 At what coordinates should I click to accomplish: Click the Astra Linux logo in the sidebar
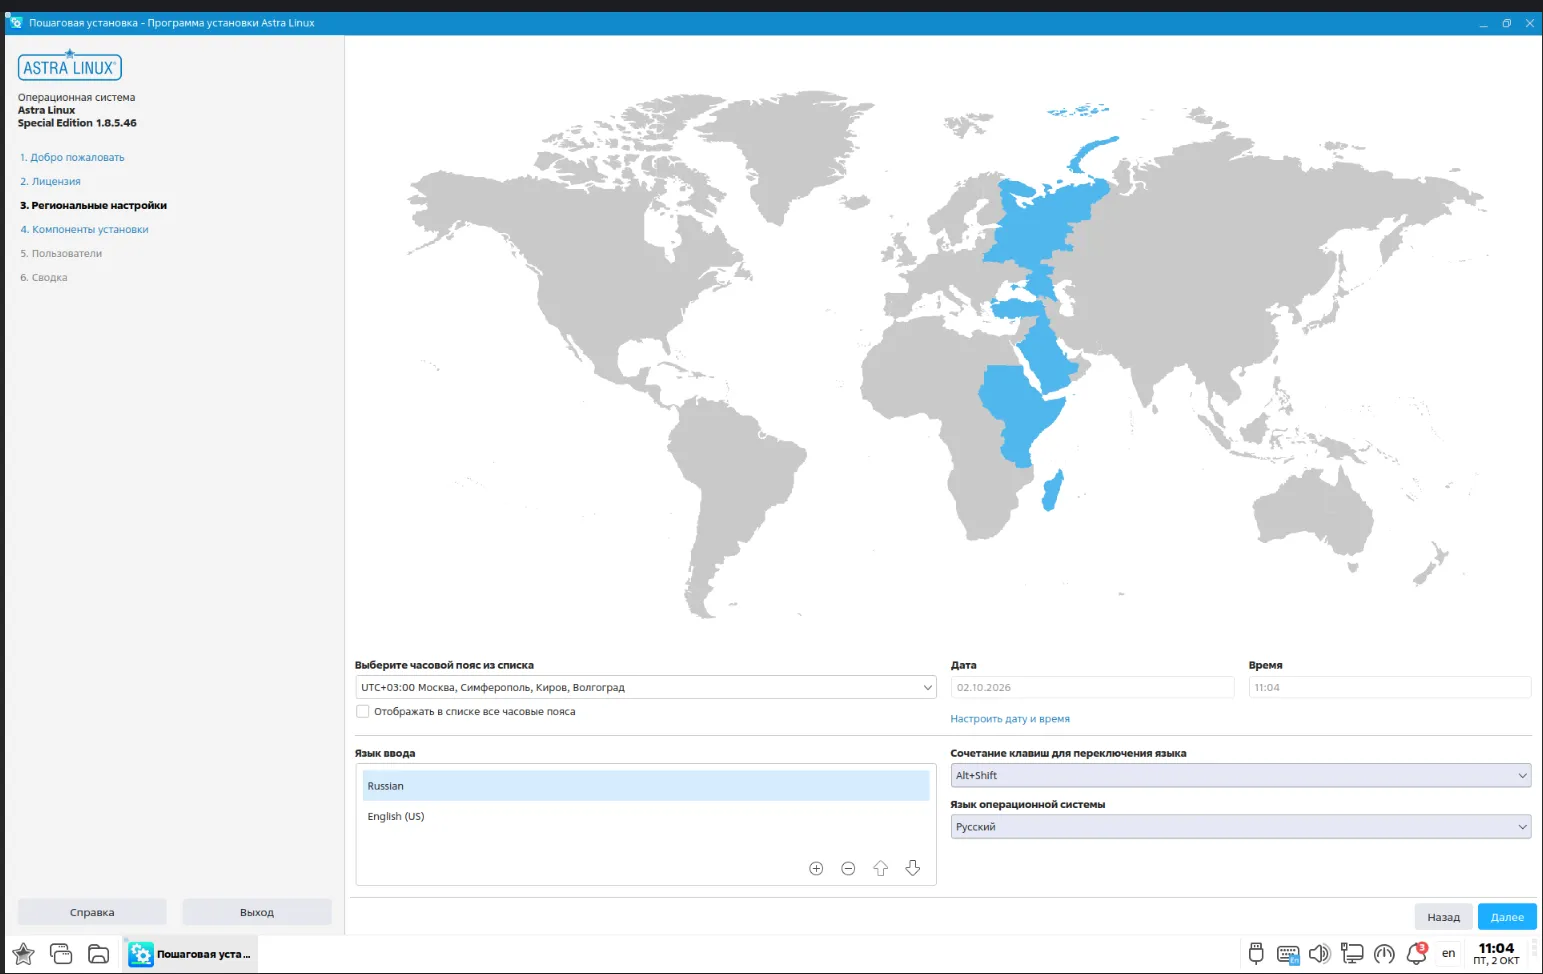point(69,66)
